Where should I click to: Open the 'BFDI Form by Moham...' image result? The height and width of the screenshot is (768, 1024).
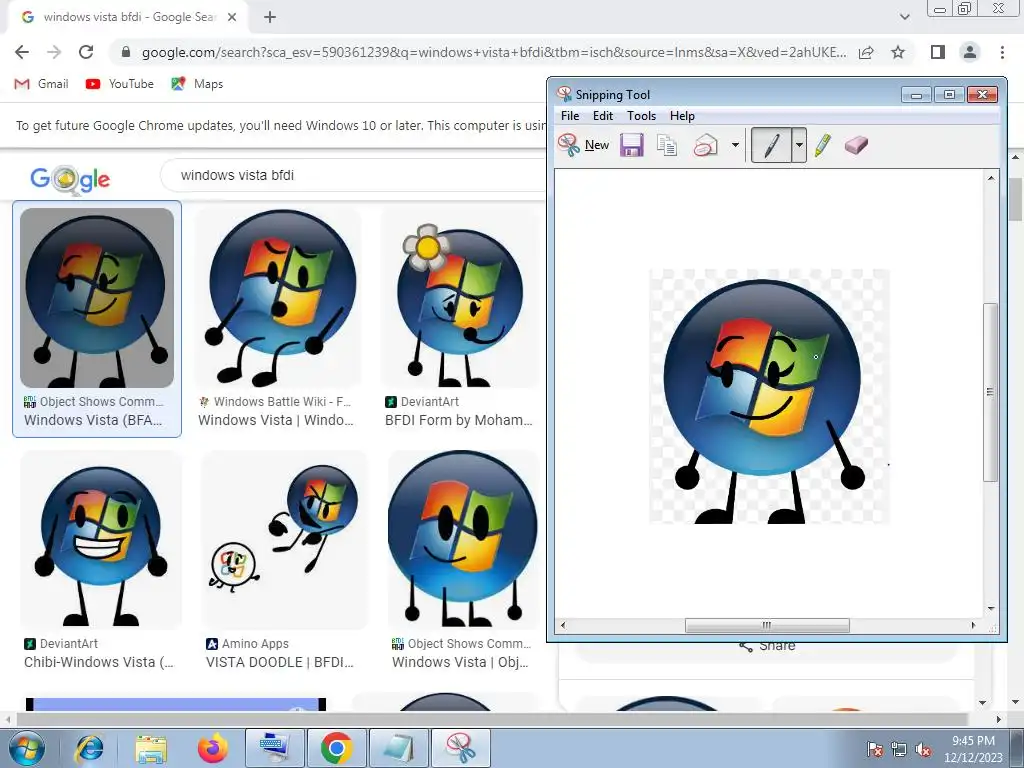click(460, 298)
